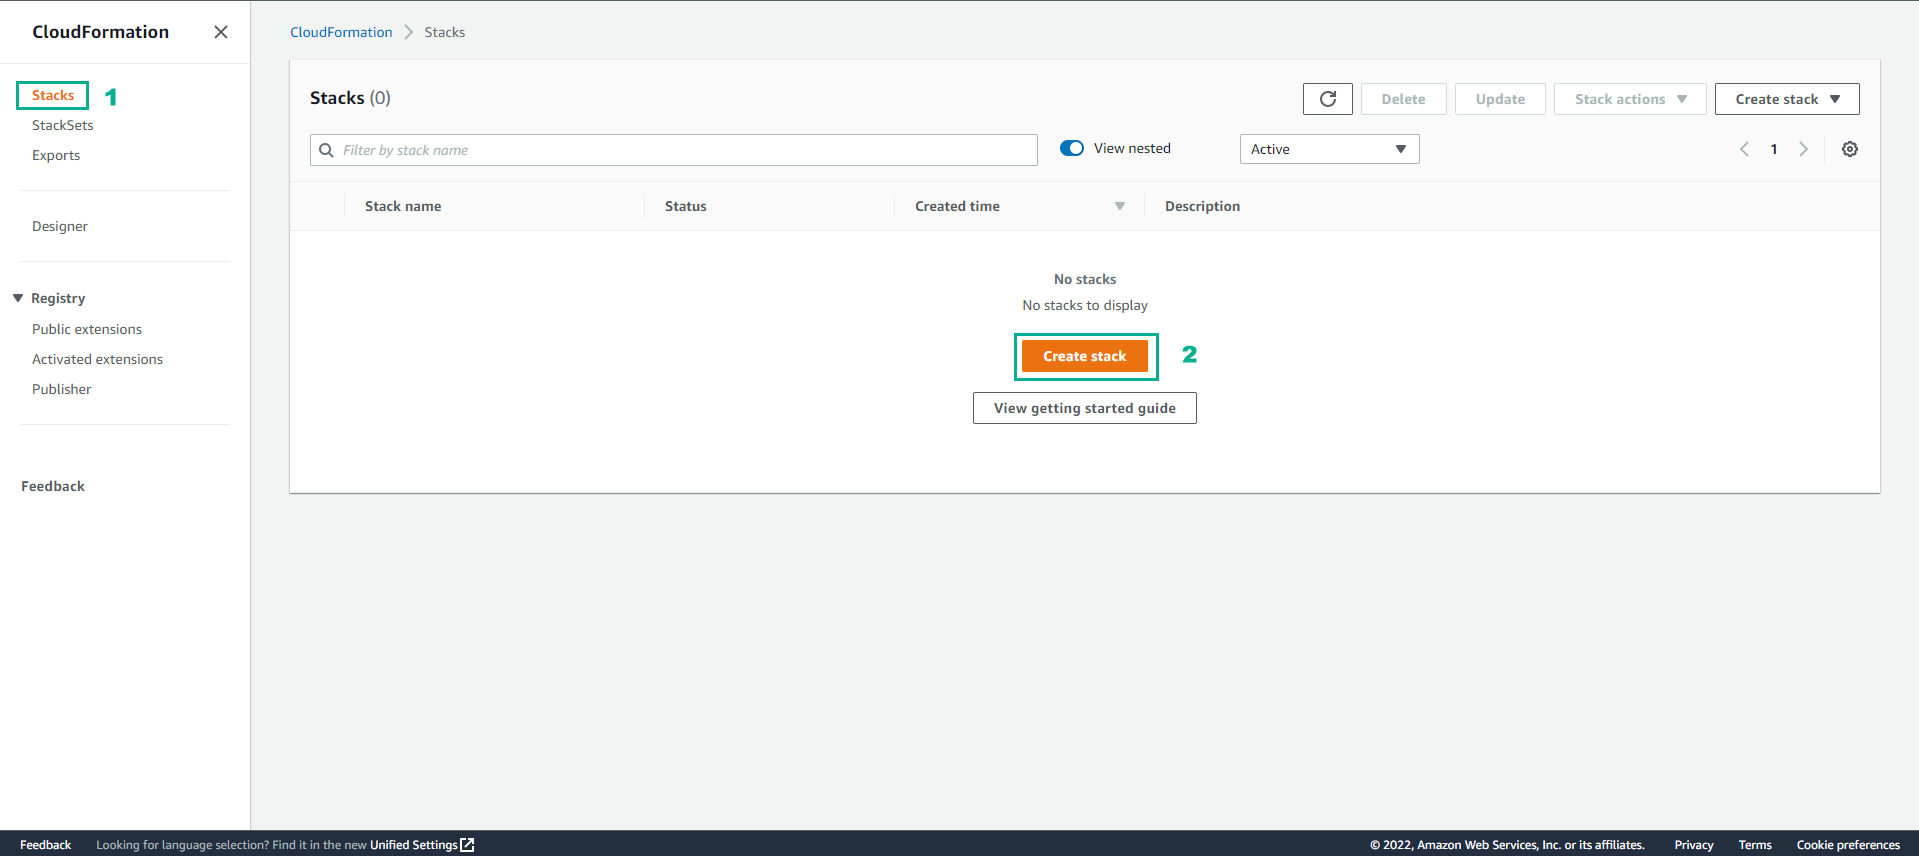Open Publisher under Registry
Screen dimensions: 1919x856
[62, 389]
